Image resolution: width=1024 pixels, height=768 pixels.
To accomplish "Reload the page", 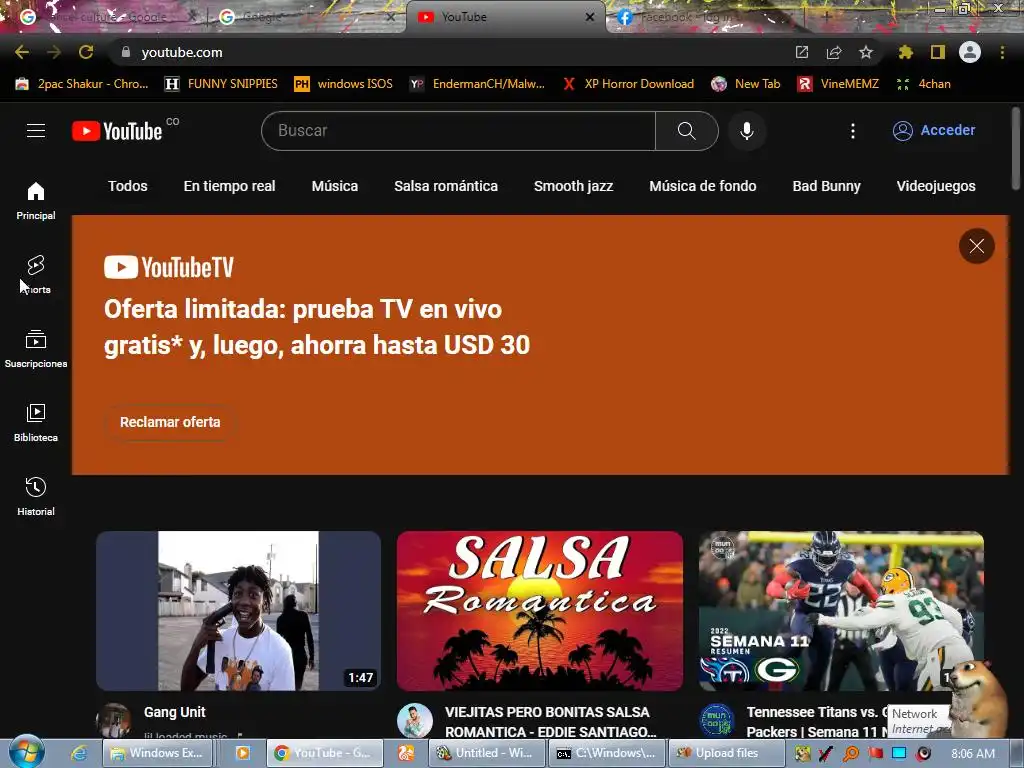I will coord(86,52).
